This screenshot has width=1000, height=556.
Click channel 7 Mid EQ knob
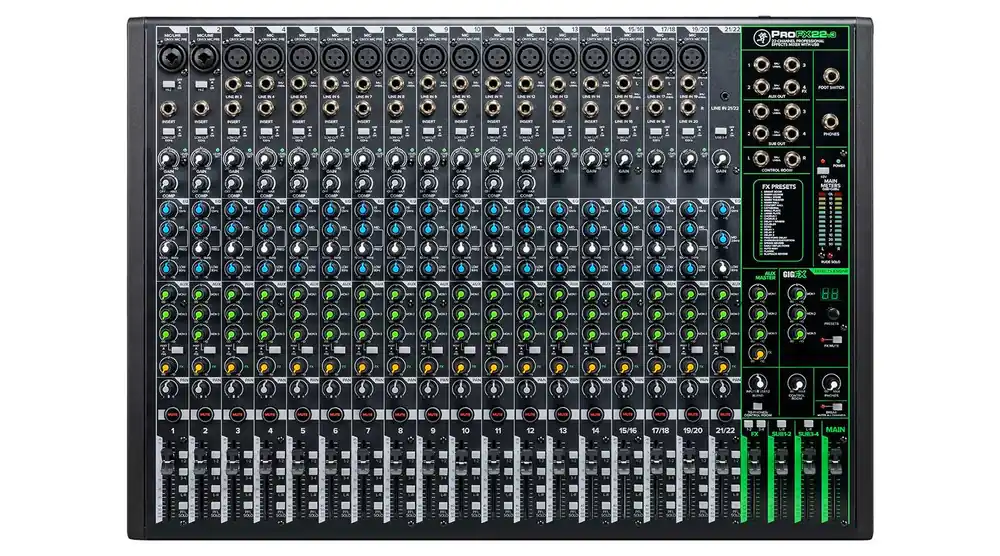coord(363,228)
